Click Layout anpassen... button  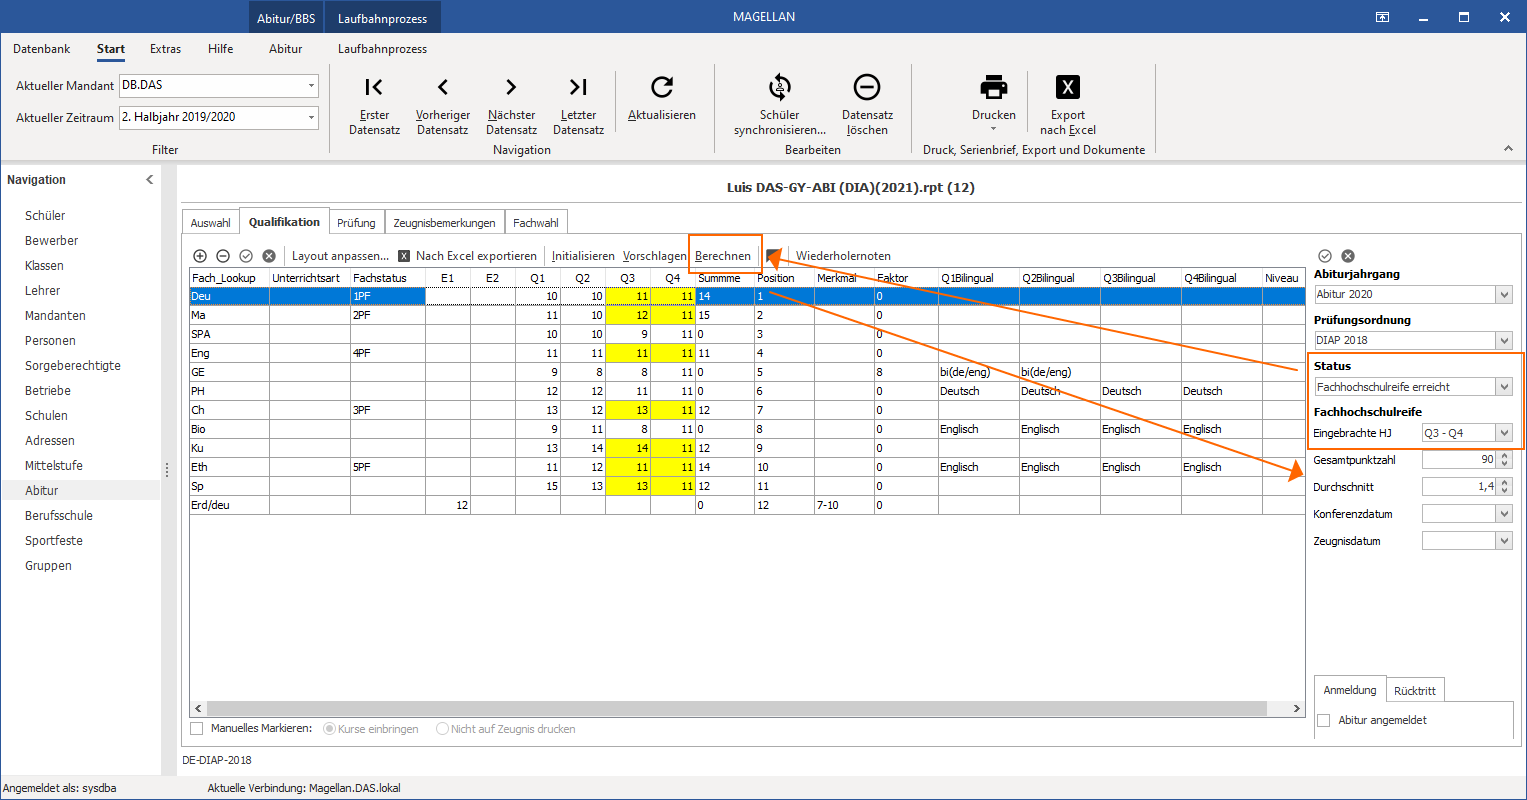pos(341,256)
